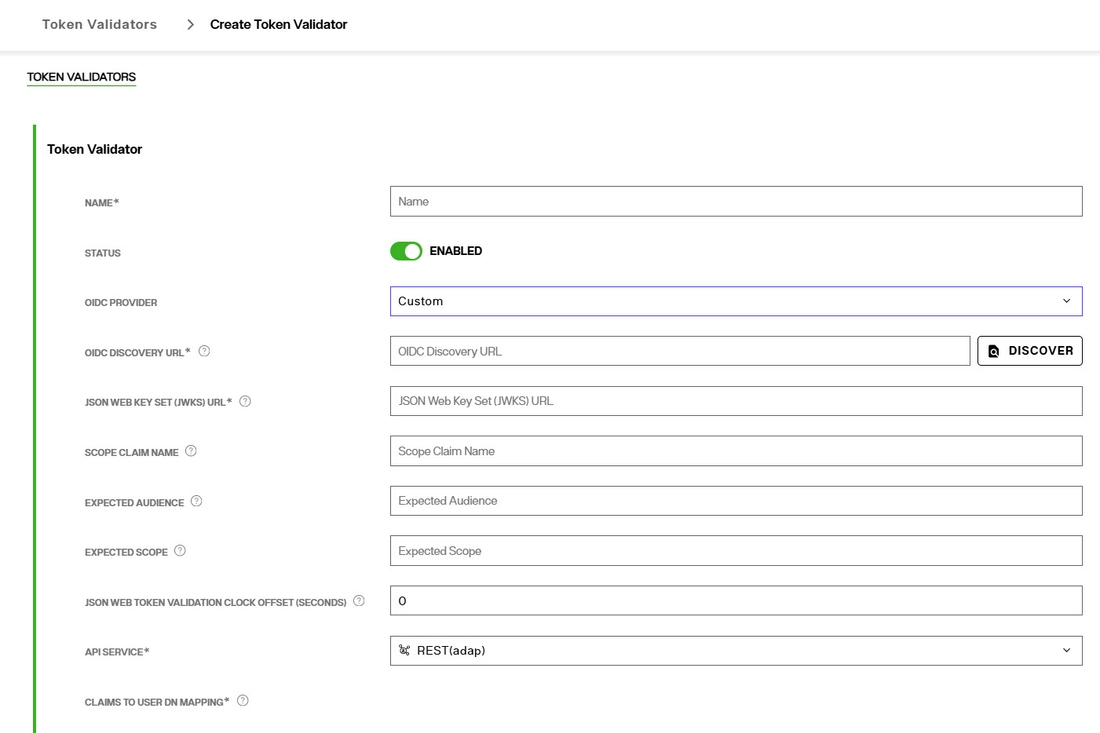The width and height of the screenshot is (1100, 733).
Task: Focus the Name input field
Action: tap(736, 201)
